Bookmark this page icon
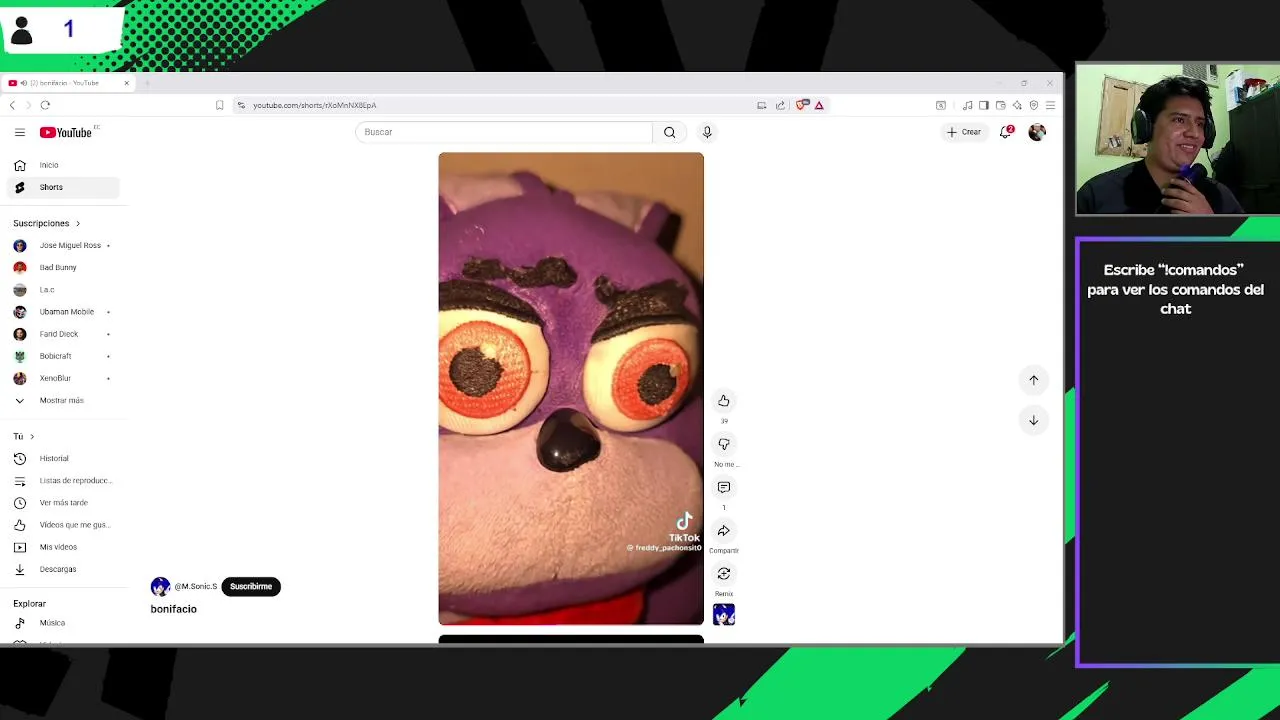Image resolution: width=1280 pixels, height=720 pixels. (219, 105)
